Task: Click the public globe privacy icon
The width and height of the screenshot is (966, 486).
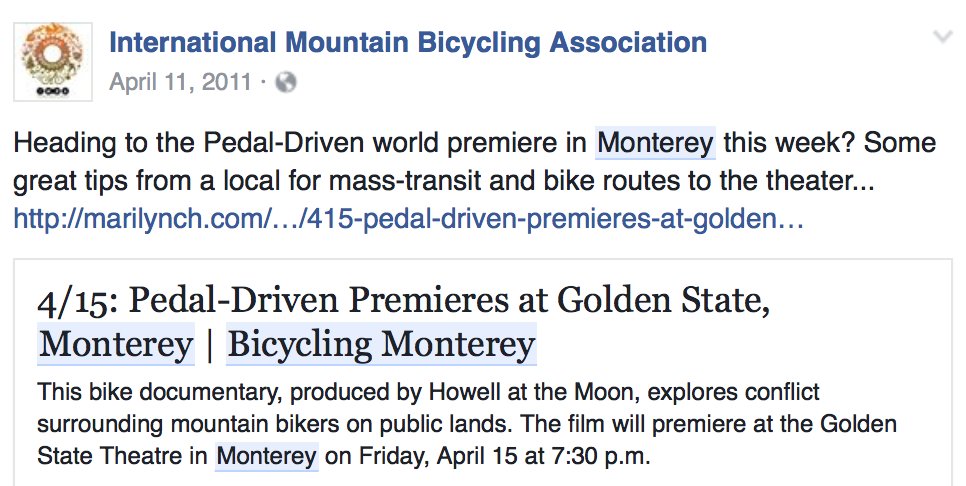Action: click(286, 83)
